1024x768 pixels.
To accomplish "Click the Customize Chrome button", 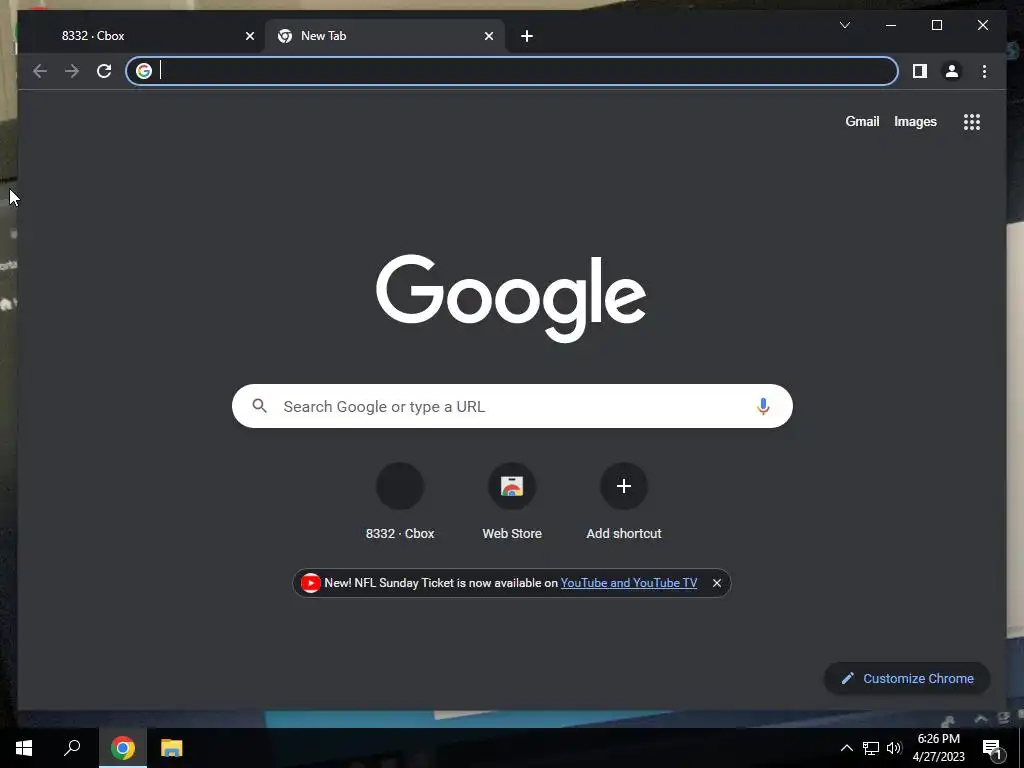I will click(907, 679).
